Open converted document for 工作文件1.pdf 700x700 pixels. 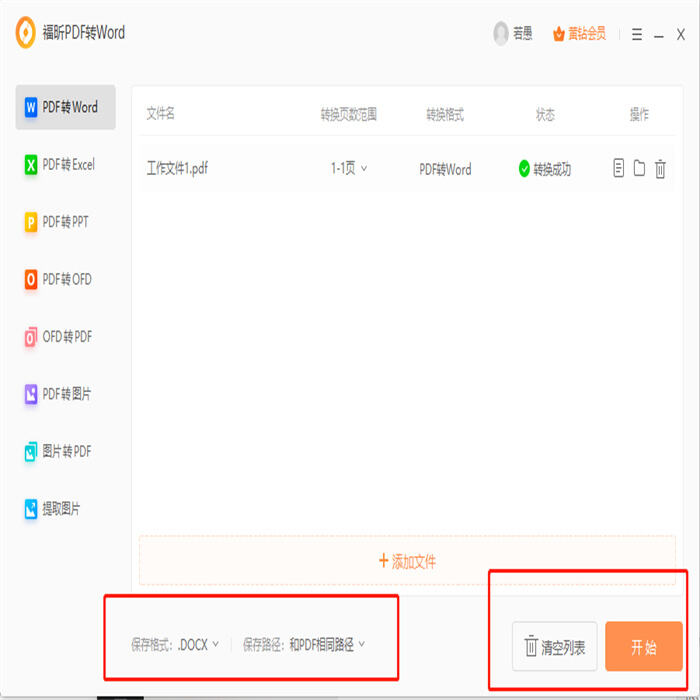618,168
